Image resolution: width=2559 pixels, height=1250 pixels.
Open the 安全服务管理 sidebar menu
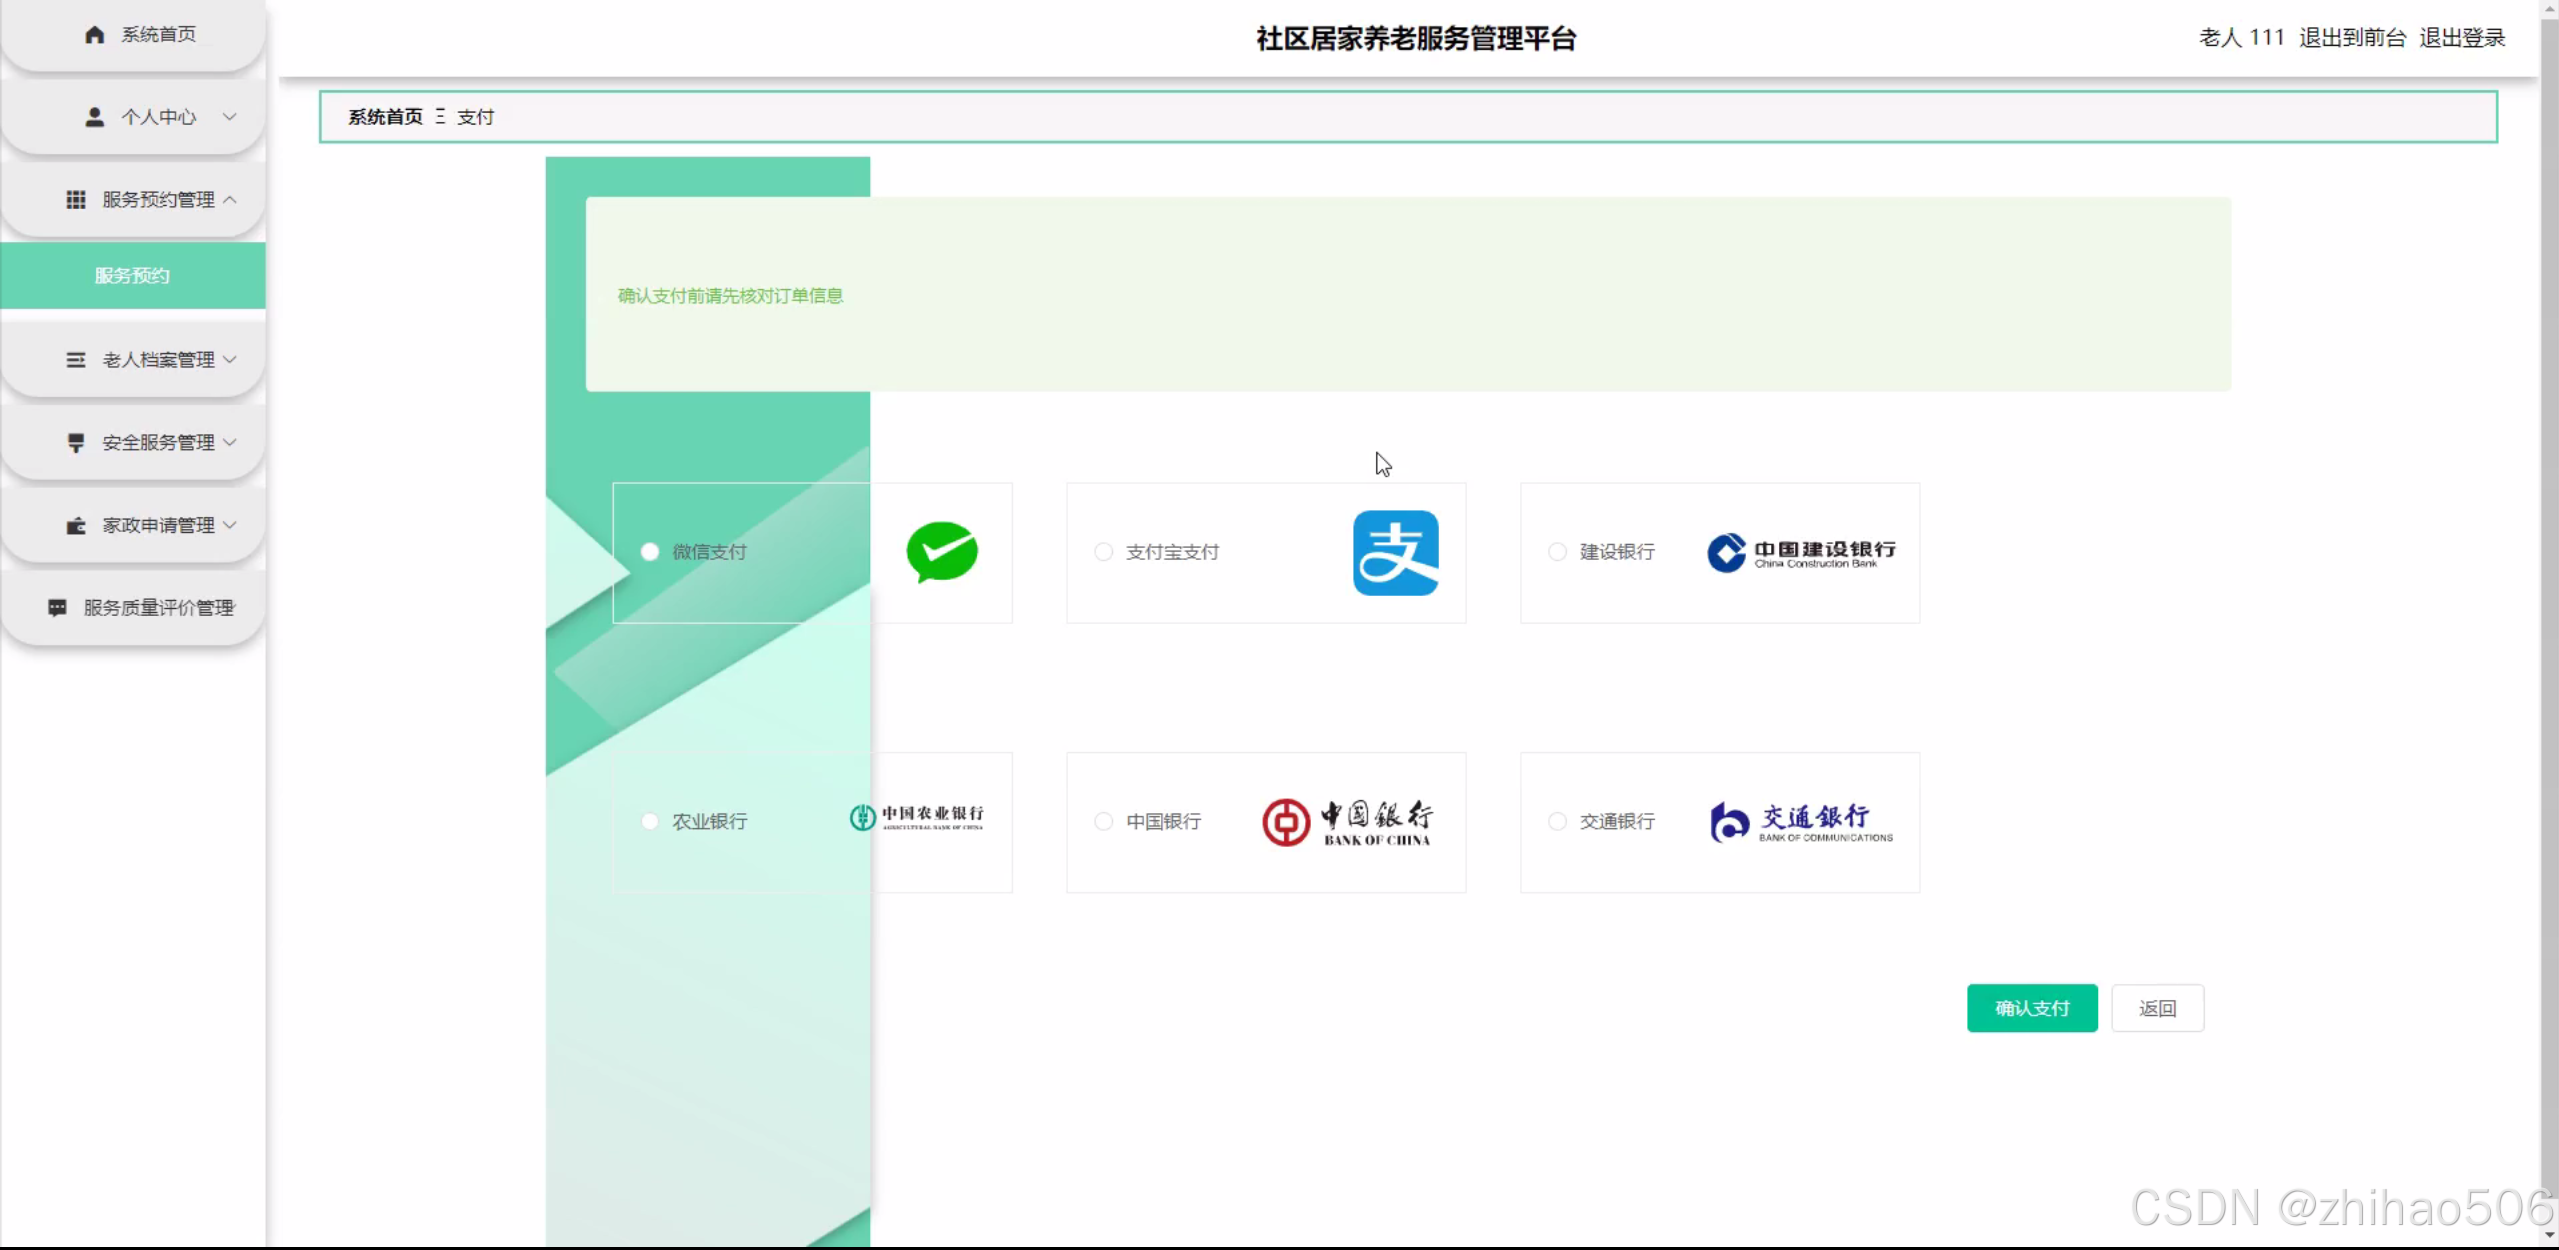[158, 443]
